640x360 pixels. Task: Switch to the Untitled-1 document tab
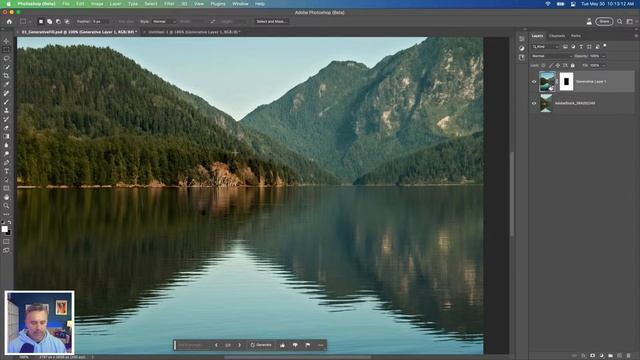[193, 32]
